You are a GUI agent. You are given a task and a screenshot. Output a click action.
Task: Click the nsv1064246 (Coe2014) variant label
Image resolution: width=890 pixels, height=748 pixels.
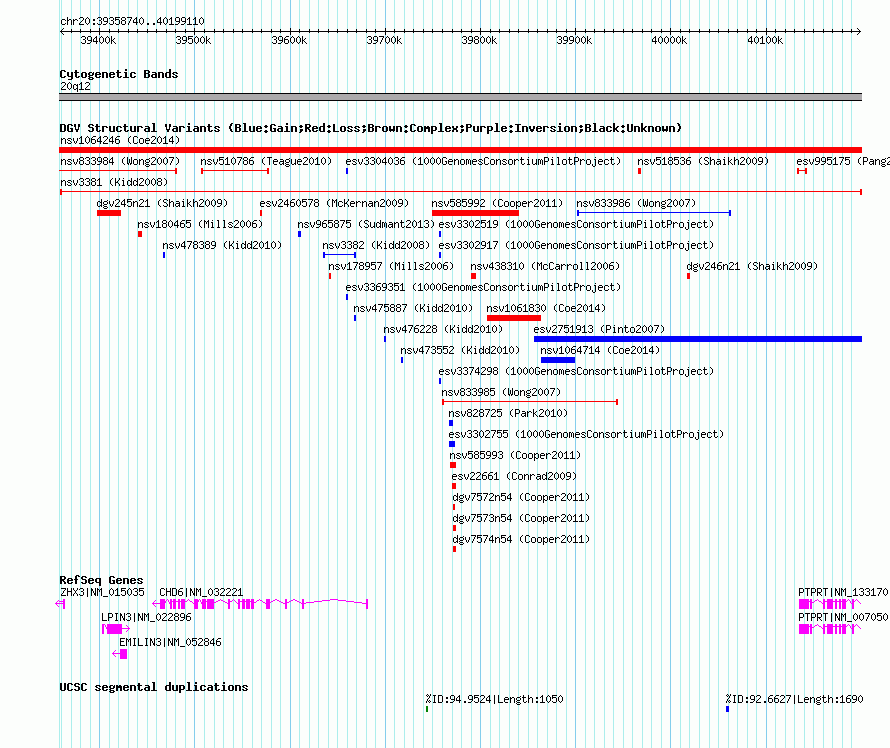(120, 140)
